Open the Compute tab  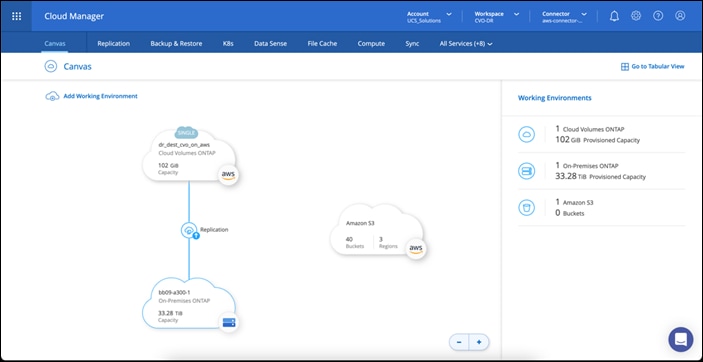pos(371,44)
